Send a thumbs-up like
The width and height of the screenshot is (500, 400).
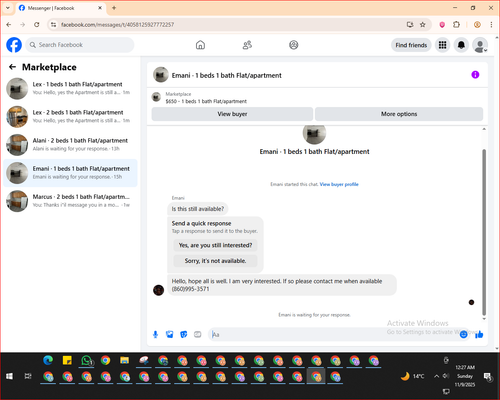click(479, 334)
